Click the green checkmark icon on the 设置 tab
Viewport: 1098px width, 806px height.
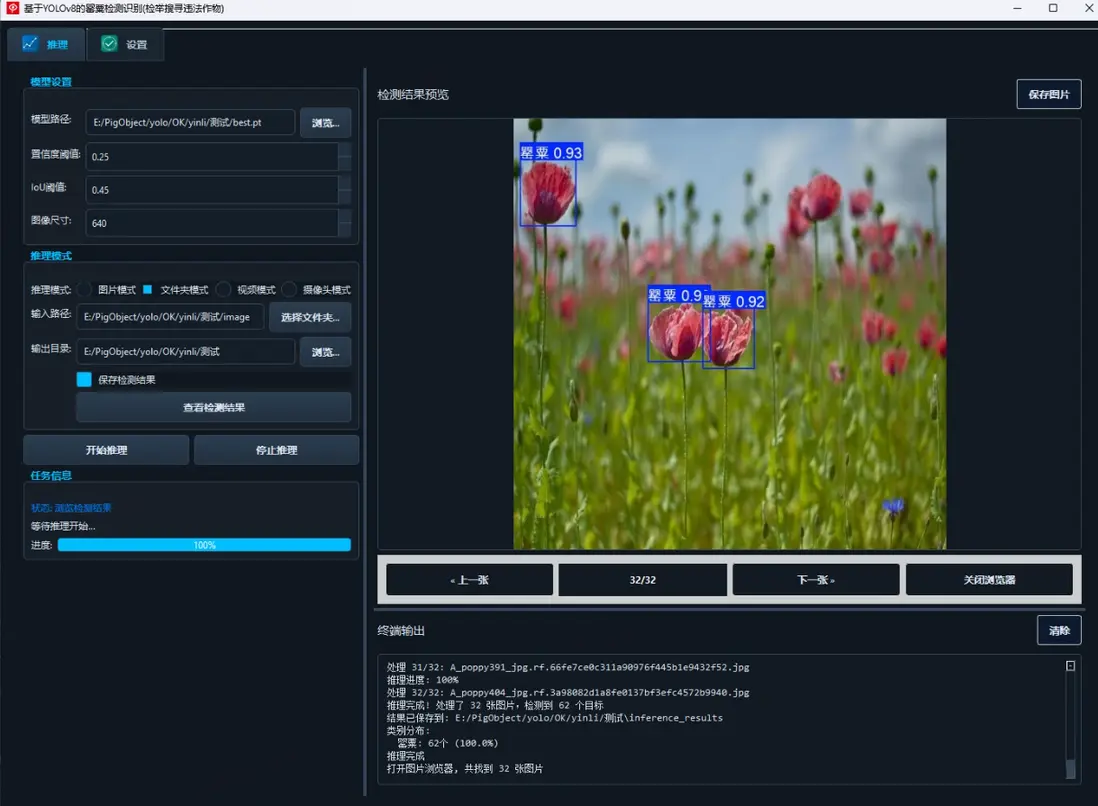(x=109, y=44)
